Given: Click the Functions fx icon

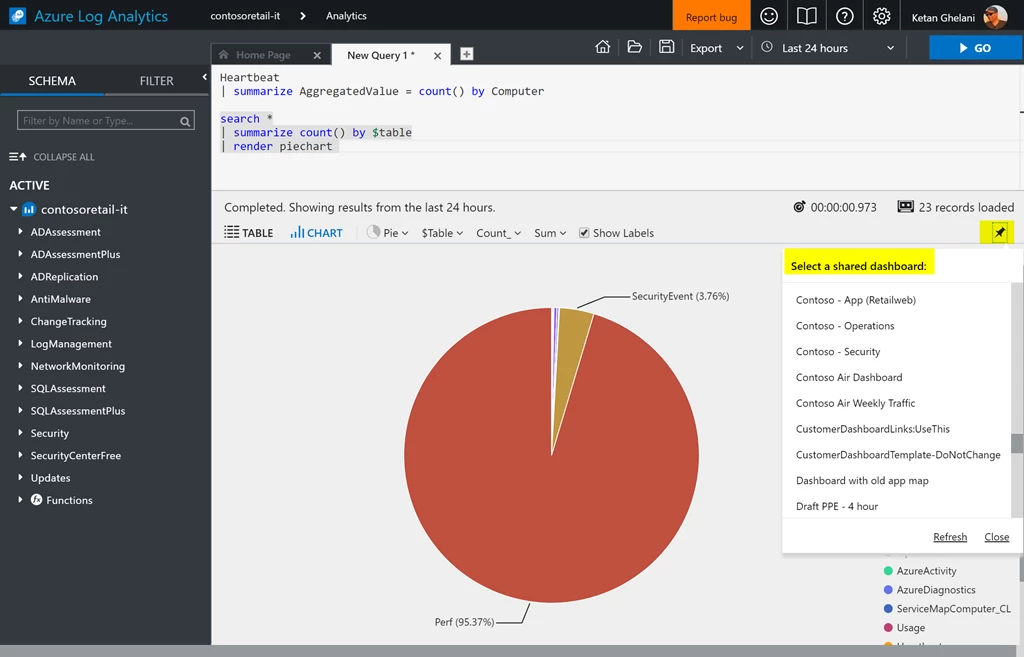Looking at the screenshot, I should (x=37, y=500).
